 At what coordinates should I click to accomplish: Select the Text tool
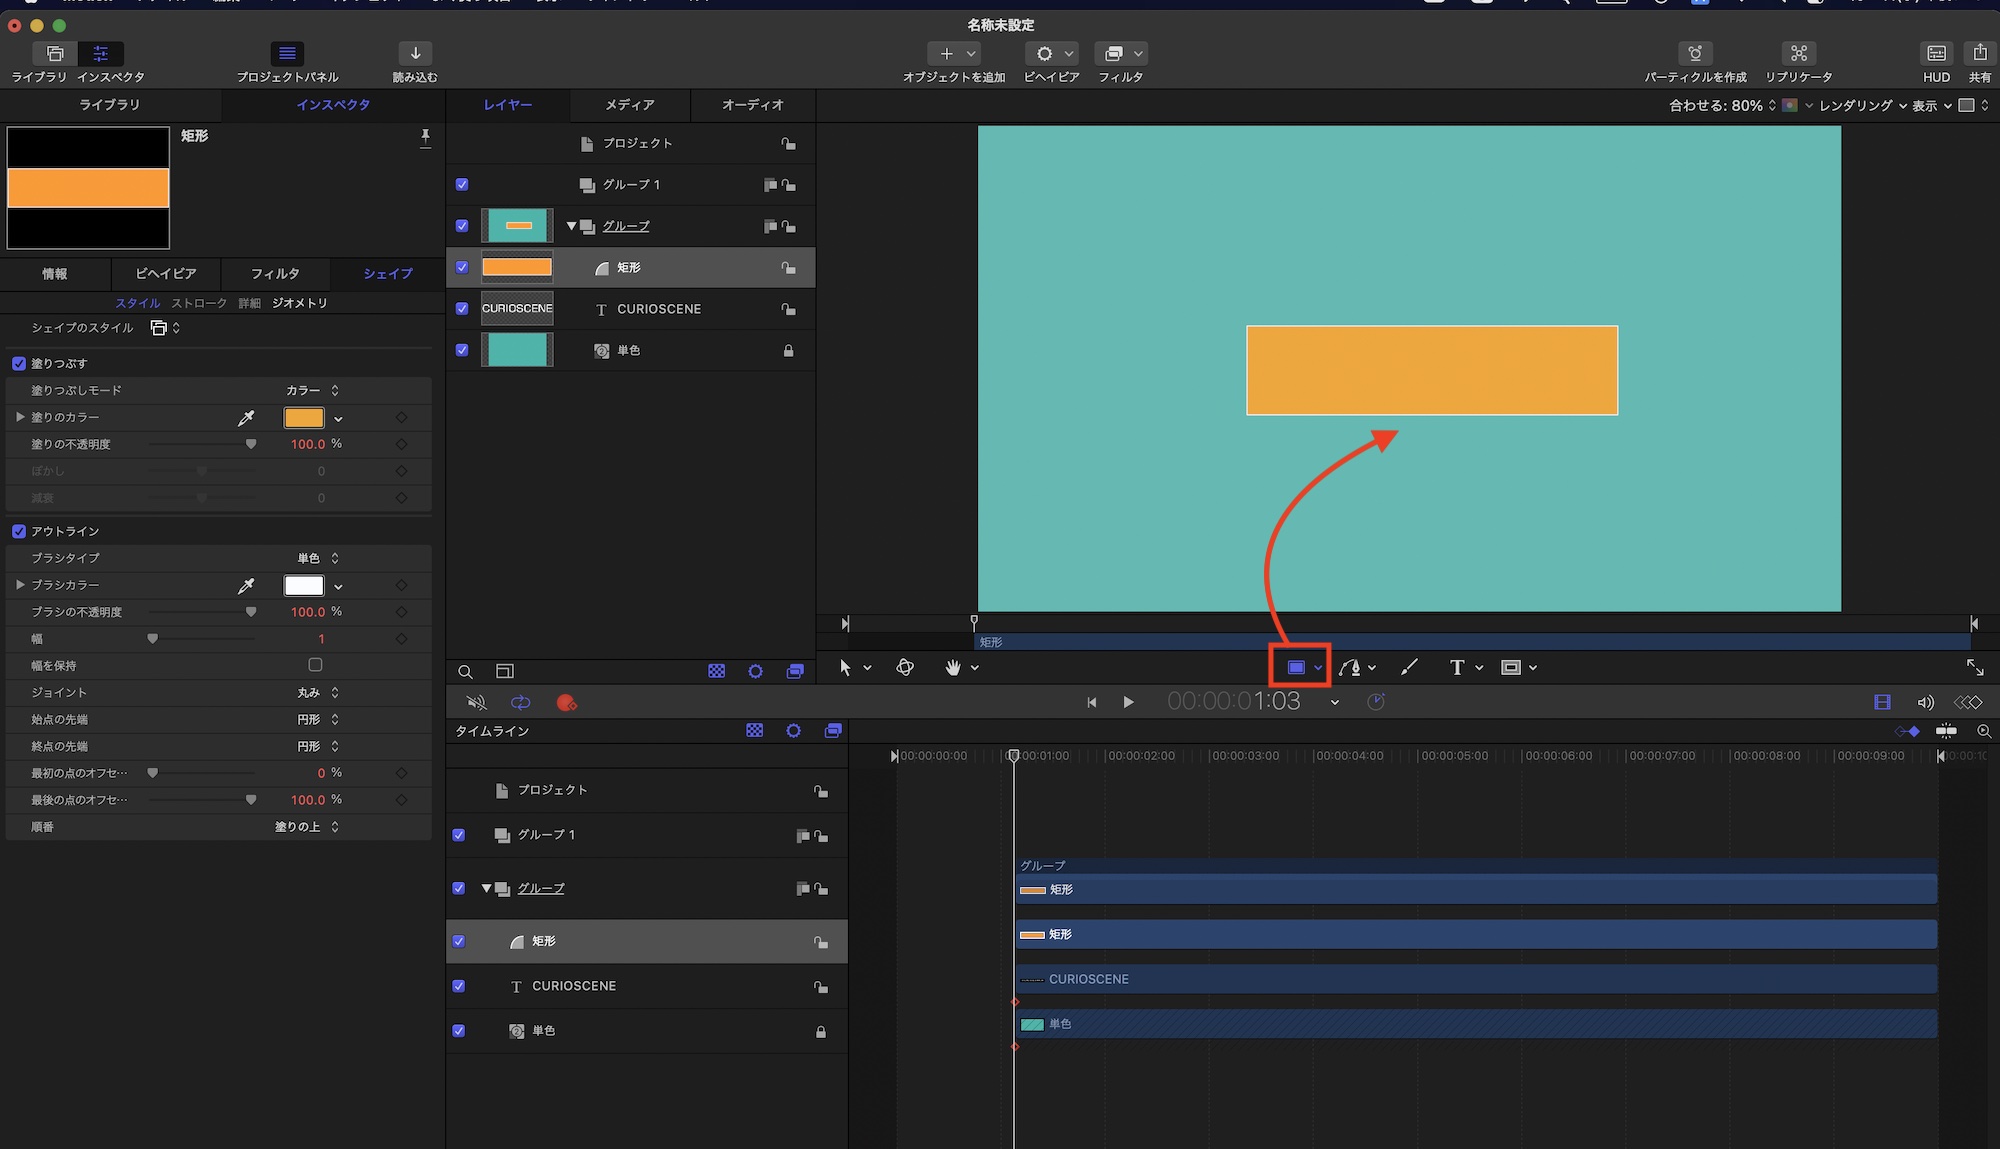(1457, 667)
